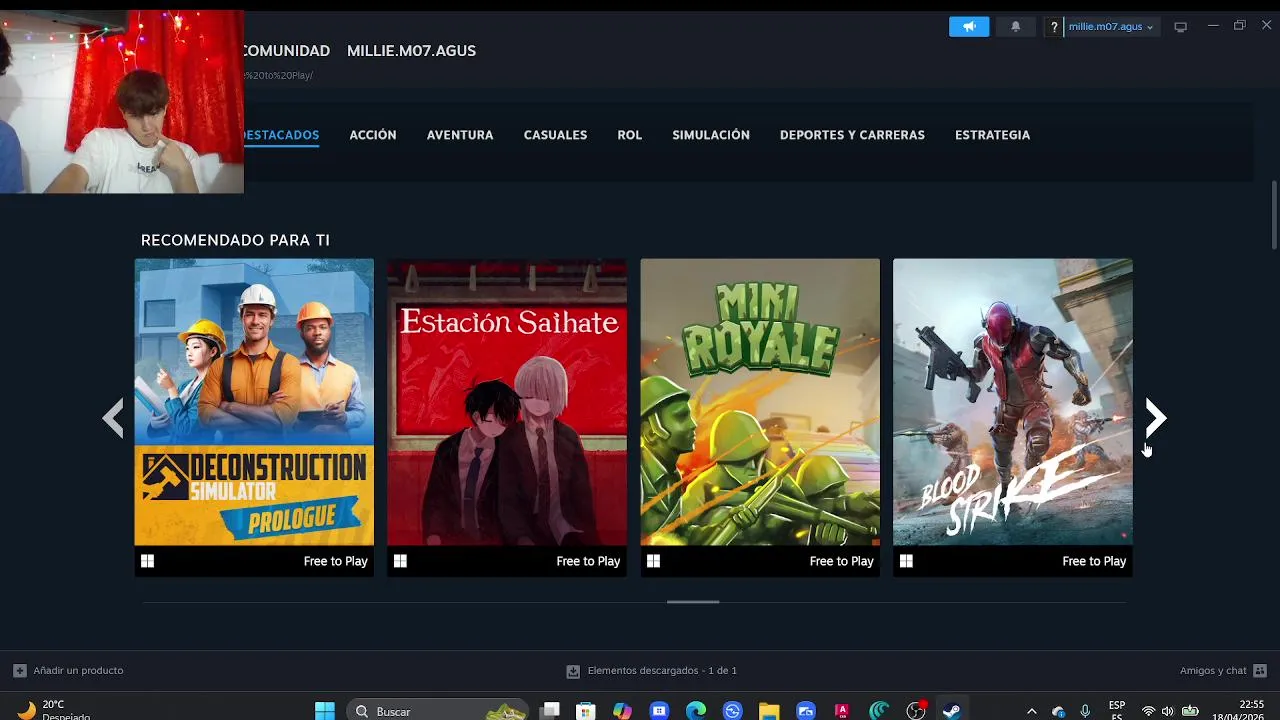Click Free to Play under Mini Royale

(x=841, y=561)
